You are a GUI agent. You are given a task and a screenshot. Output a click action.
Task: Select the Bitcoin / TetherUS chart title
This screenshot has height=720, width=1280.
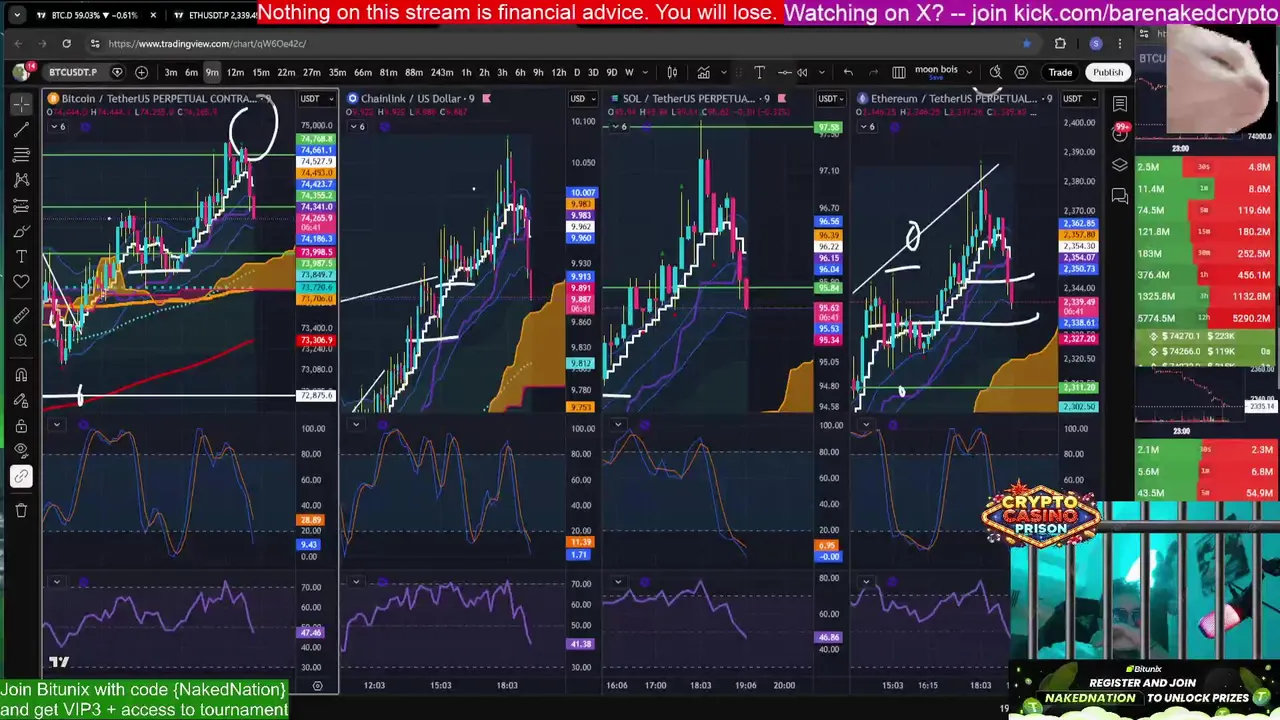point(158,98)
